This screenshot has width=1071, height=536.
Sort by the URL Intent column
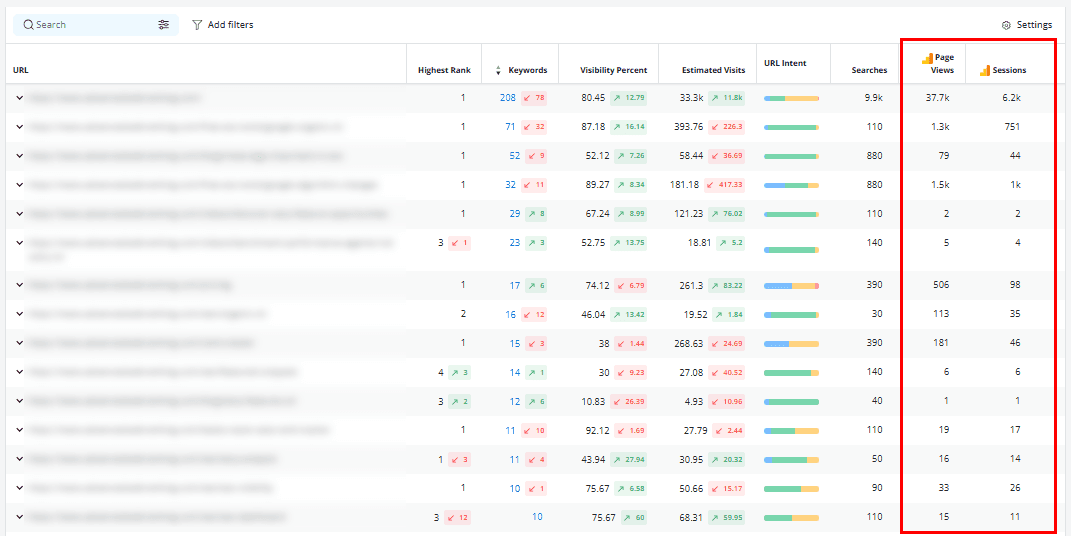785,64
